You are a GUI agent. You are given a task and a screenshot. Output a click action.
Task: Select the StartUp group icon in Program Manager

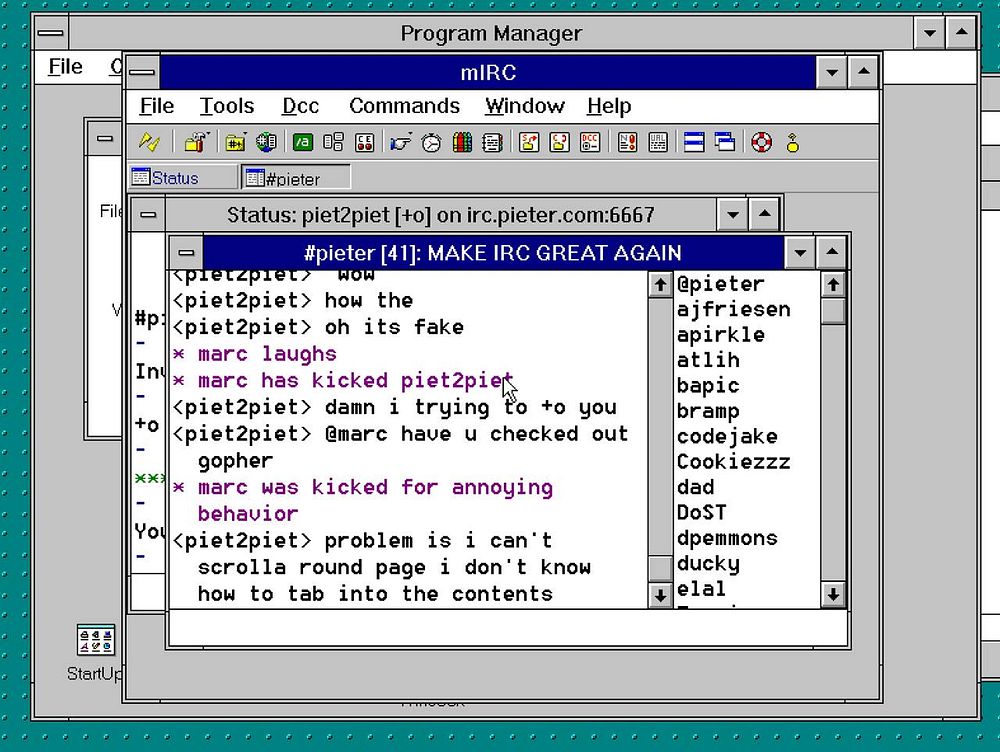[x=96, y=652]
